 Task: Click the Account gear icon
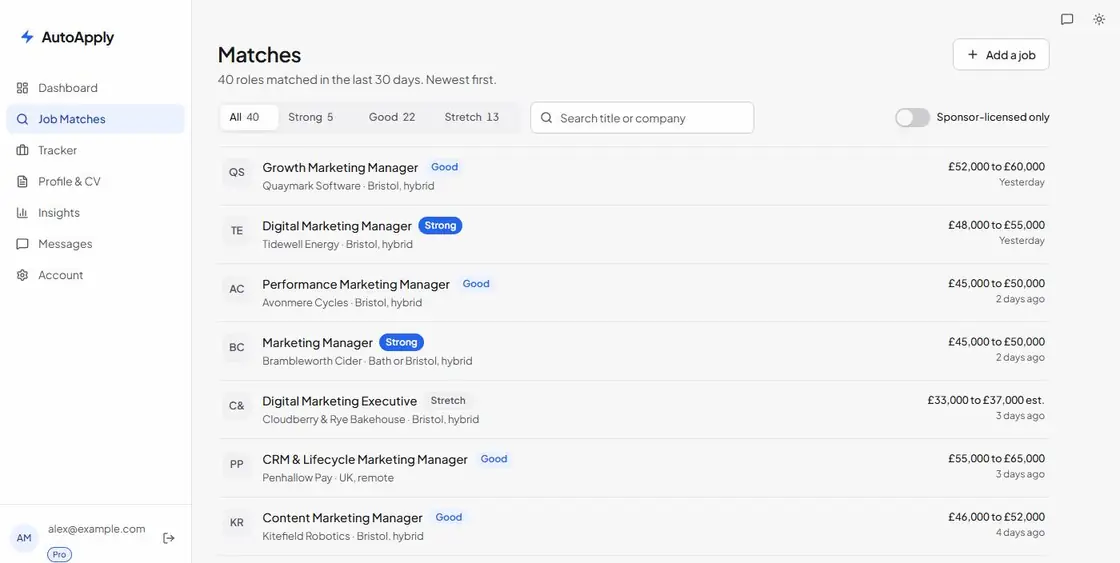(22, 275)
